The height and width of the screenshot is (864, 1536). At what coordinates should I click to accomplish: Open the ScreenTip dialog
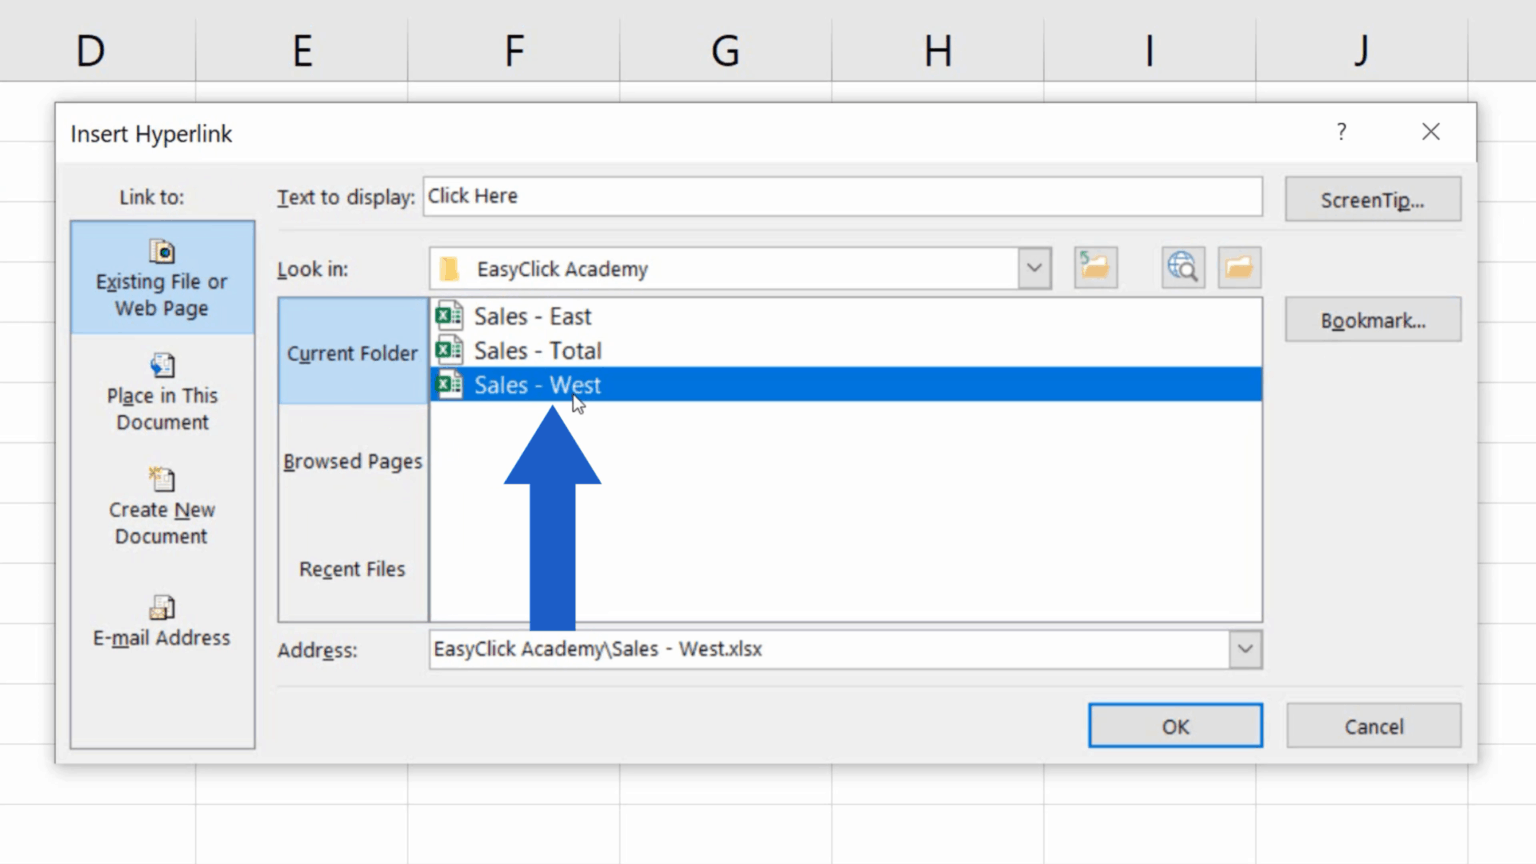point(1372,199)
